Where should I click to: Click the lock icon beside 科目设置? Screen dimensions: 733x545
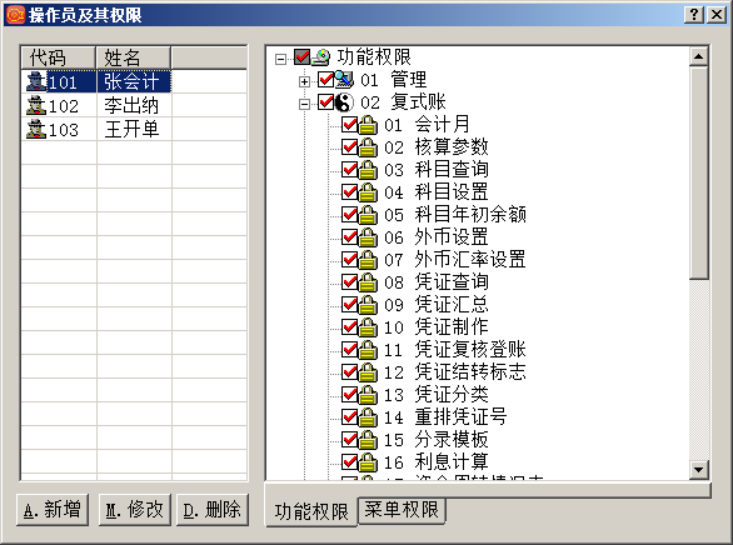click(368, 192)
